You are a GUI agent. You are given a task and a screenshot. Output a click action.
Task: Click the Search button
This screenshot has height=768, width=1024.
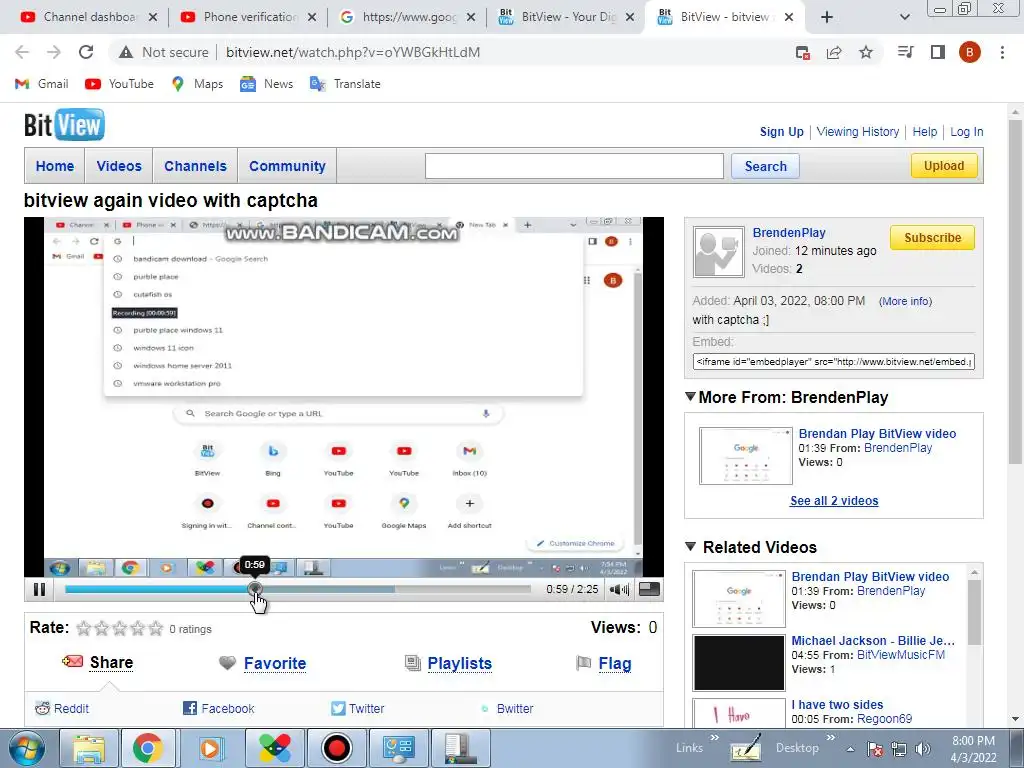(765, 166)
